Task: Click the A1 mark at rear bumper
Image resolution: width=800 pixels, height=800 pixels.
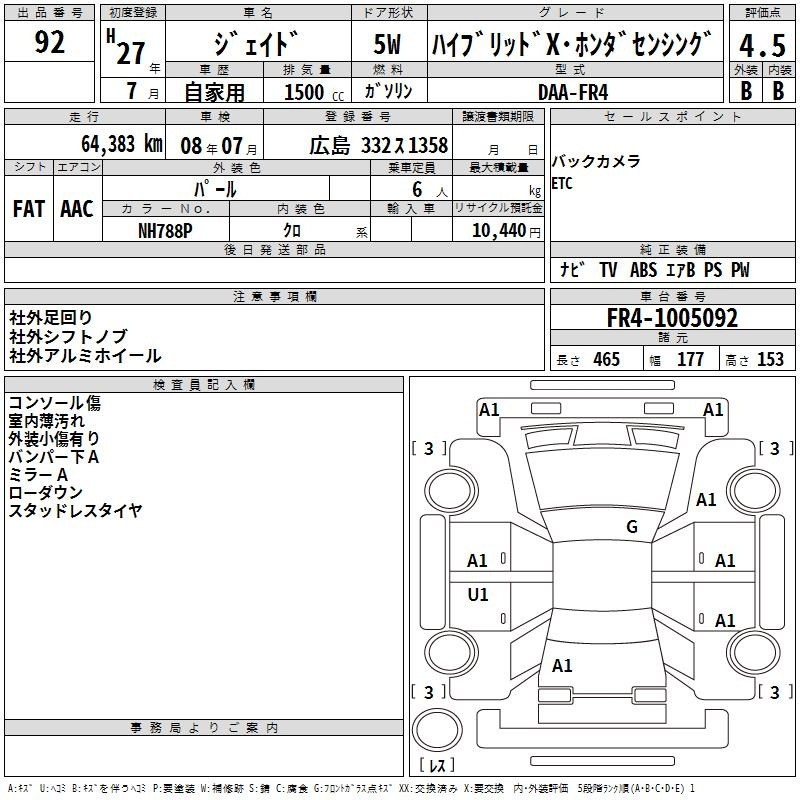Action: click(562, 665)
